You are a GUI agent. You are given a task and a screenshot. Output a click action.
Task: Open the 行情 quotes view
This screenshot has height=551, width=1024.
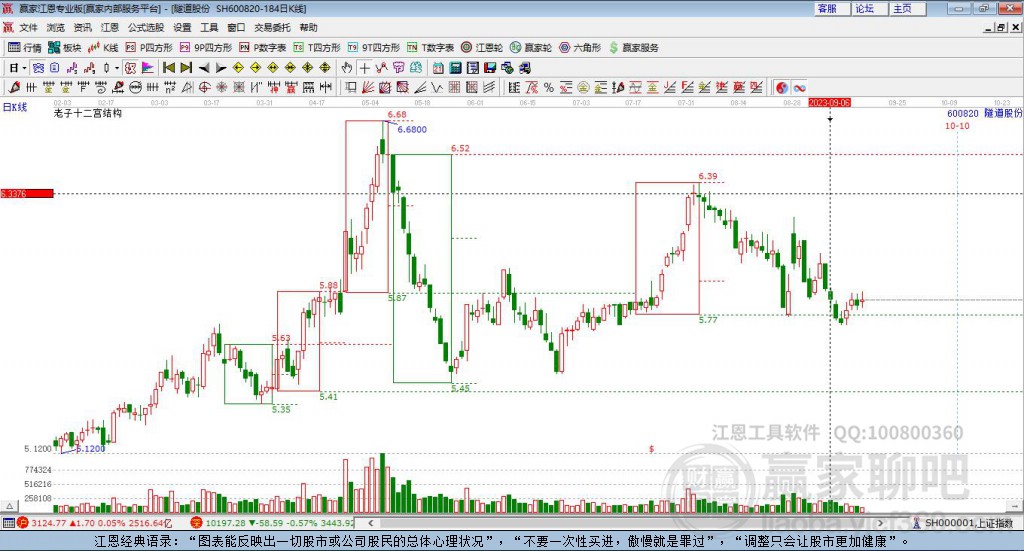tap(25, 48)
